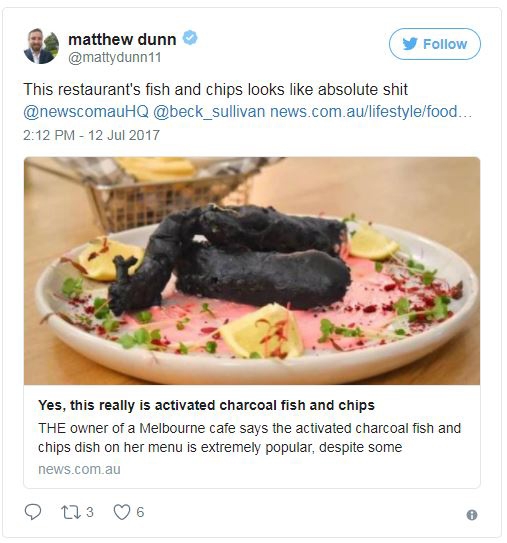The width and height of the screenshot is (507, 543).
Task: Open matthew dunn's profile avatar photo
Action: click(41, 46)
